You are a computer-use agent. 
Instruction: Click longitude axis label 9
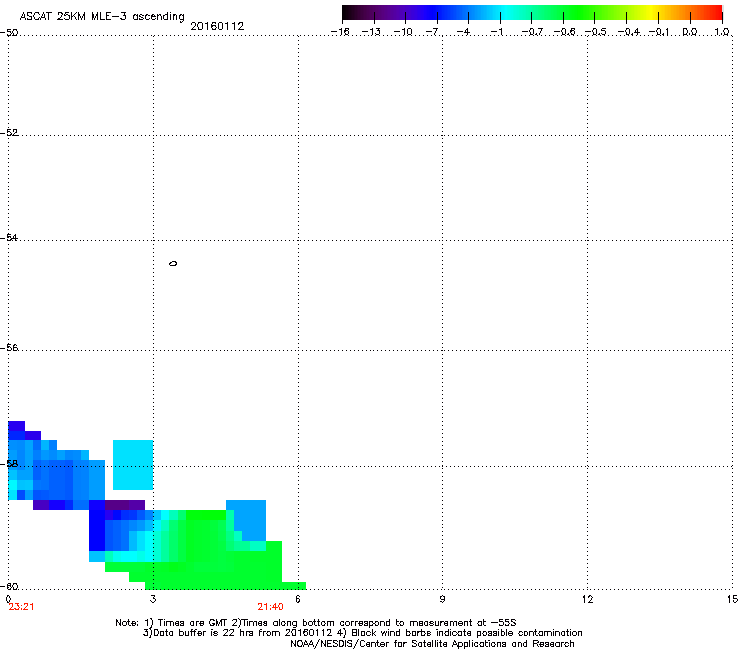click(x=442, y=599)
